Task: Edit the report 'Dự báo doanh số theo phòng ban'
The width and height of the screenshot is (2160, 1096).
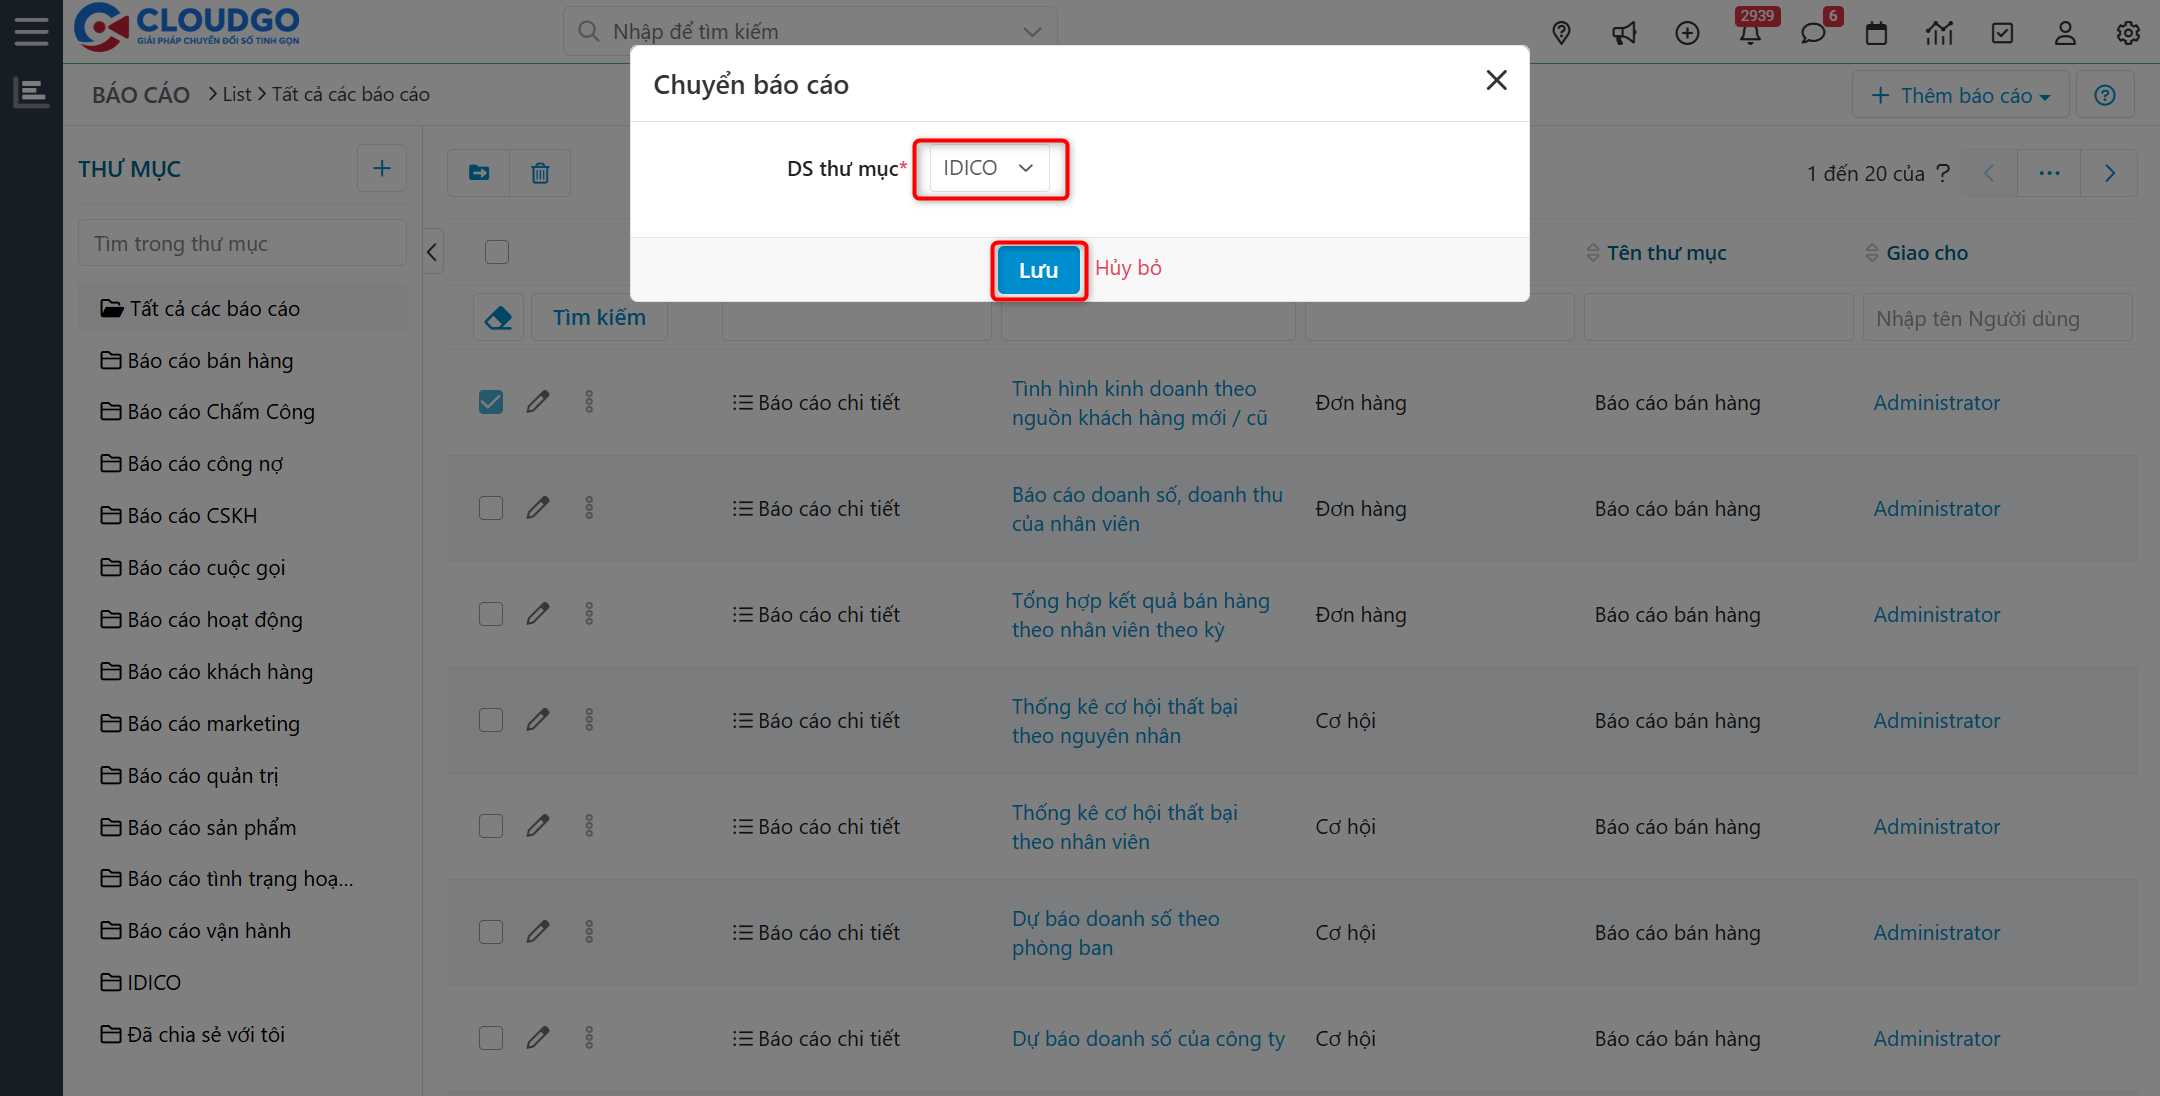Action: click(x=538, y=931)
